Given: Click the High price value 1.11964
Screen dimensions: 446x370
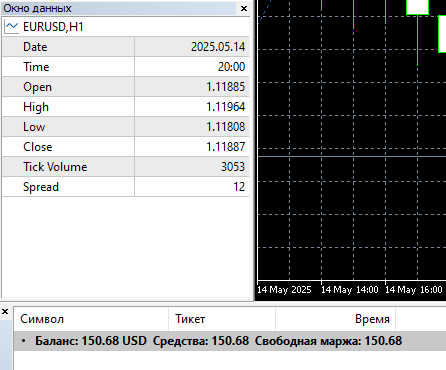Looking at the screenshot, I should (225, 107).
